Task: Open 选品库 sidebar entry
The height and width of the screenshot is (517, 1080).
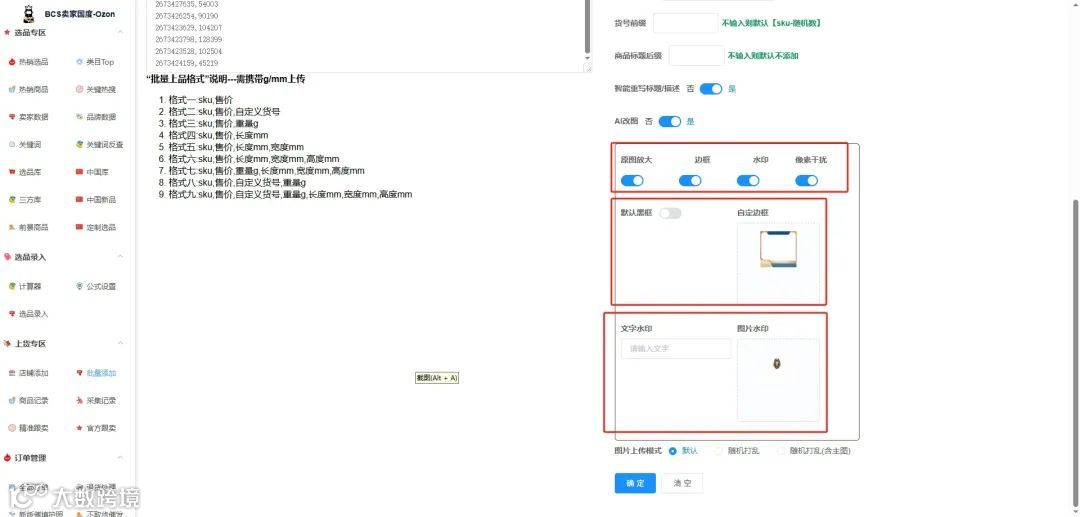Action: 25,172
